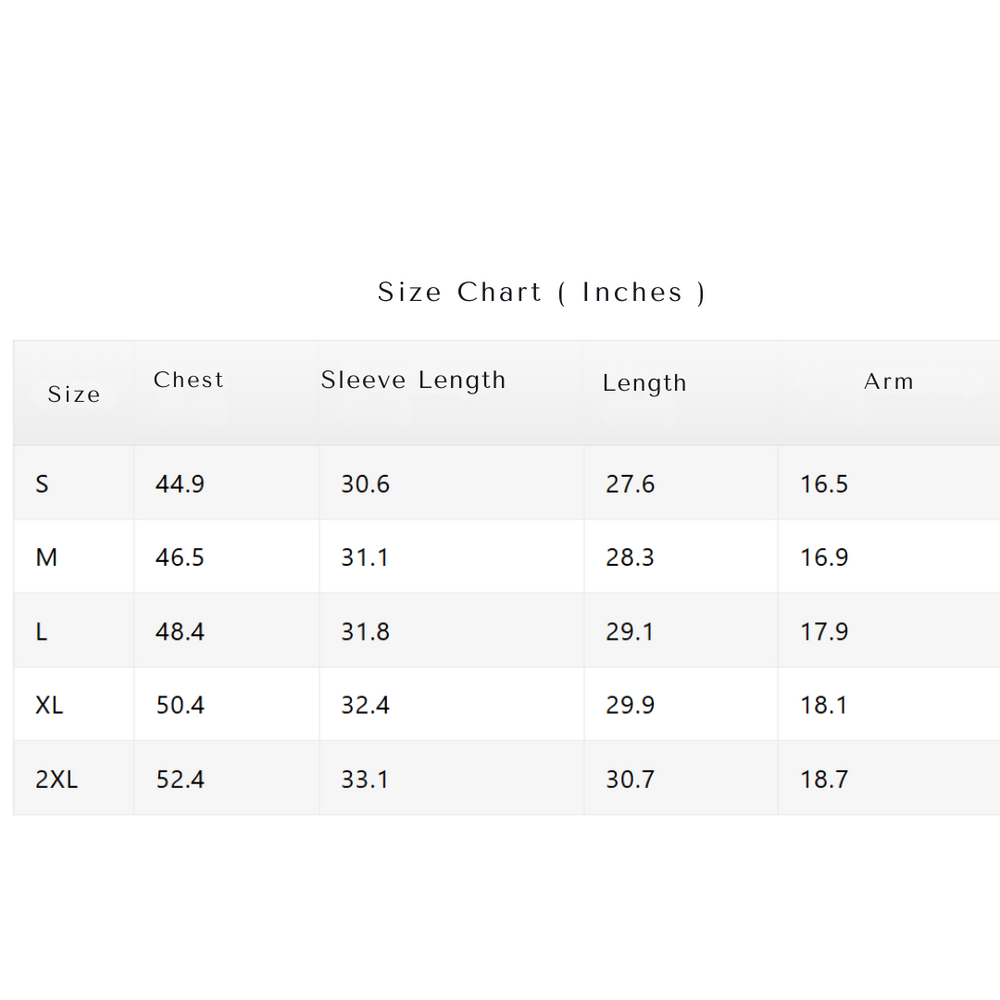The image size is (1000, 1000).
Task: Click the Length column header
Action: click(x=644, y=383)
